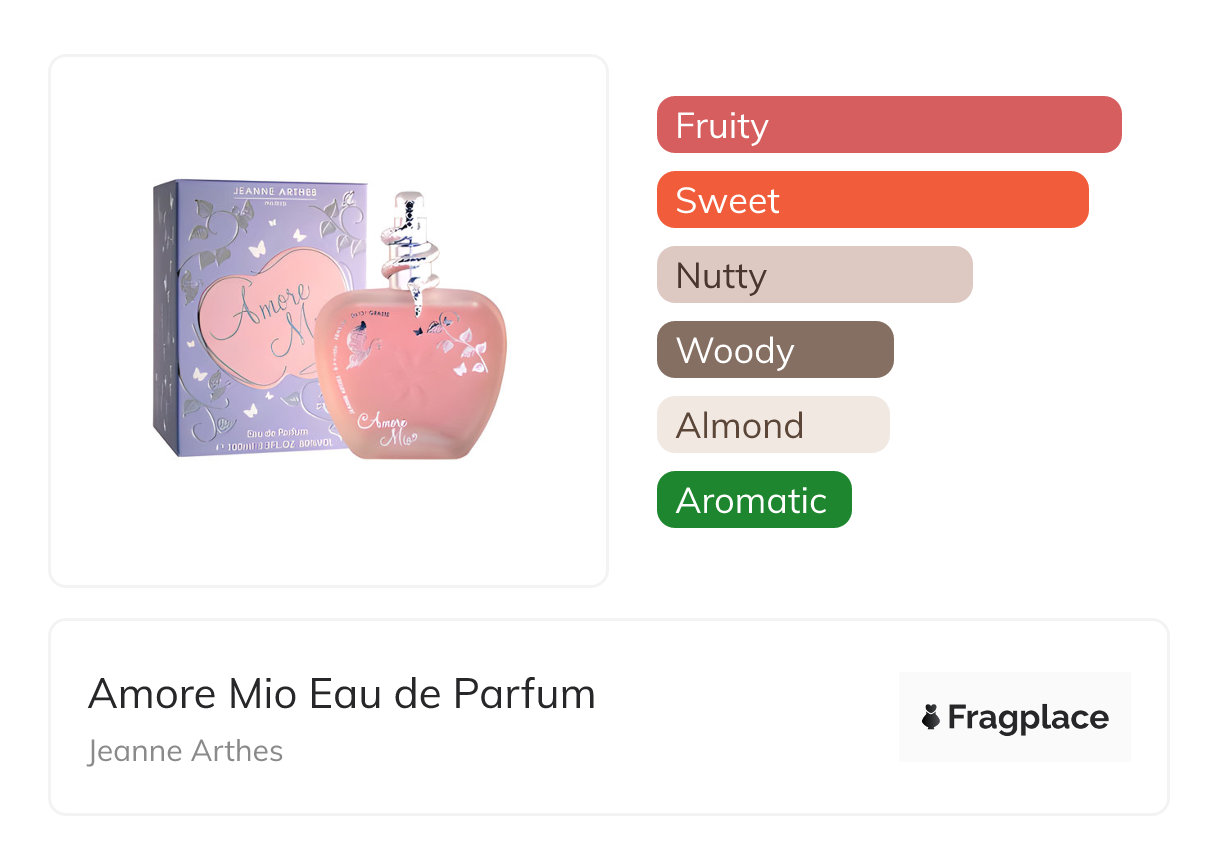1218x864 pixels.
Task: Click the Almond accord bar
Action: [772, 425]
